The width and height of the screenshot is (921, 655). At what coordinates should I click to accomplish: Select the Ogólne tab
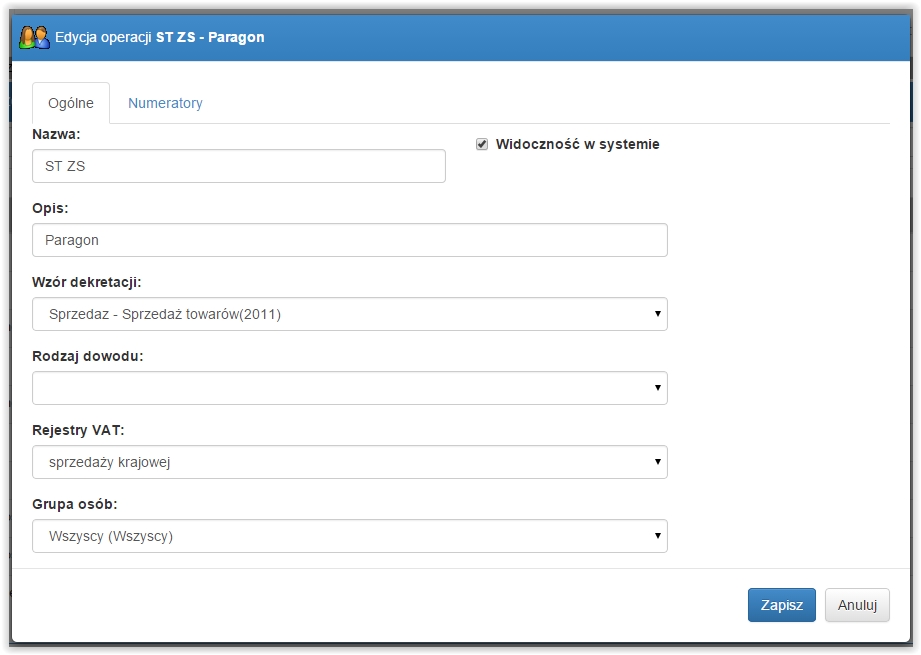[70, 103]
